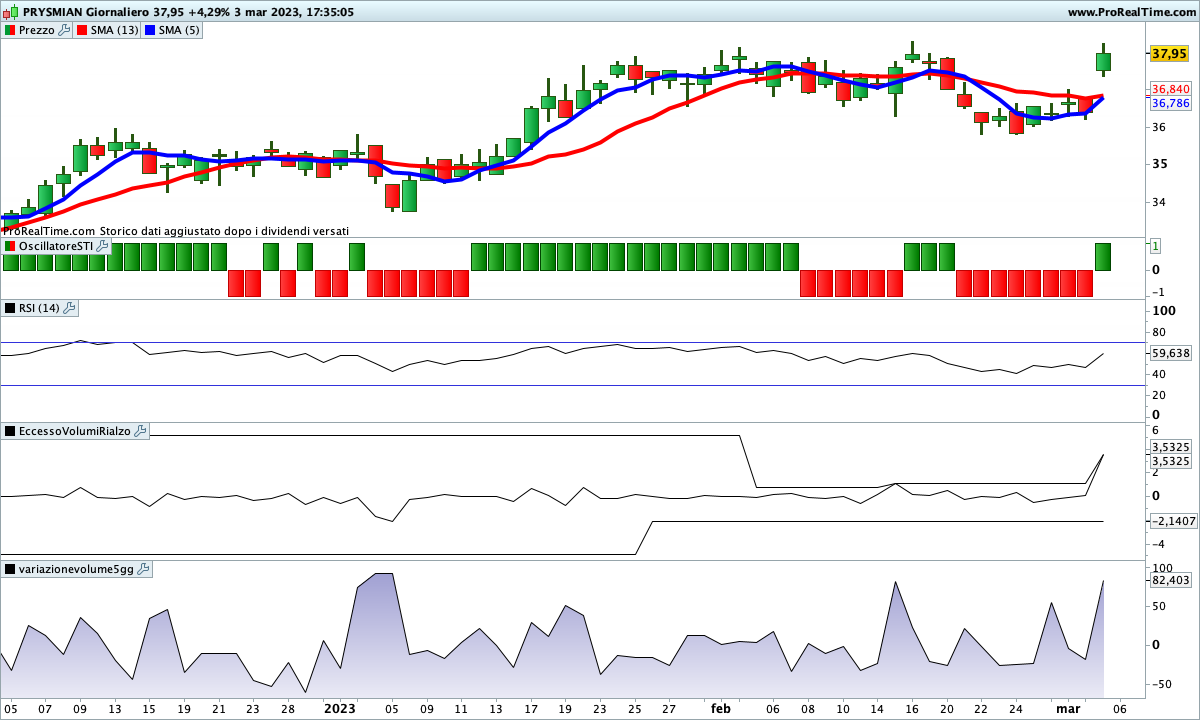This screenshot has width=1200, height=720.
Task: Select the OscillatoreSTI indicator label
Action: point(55,245)
